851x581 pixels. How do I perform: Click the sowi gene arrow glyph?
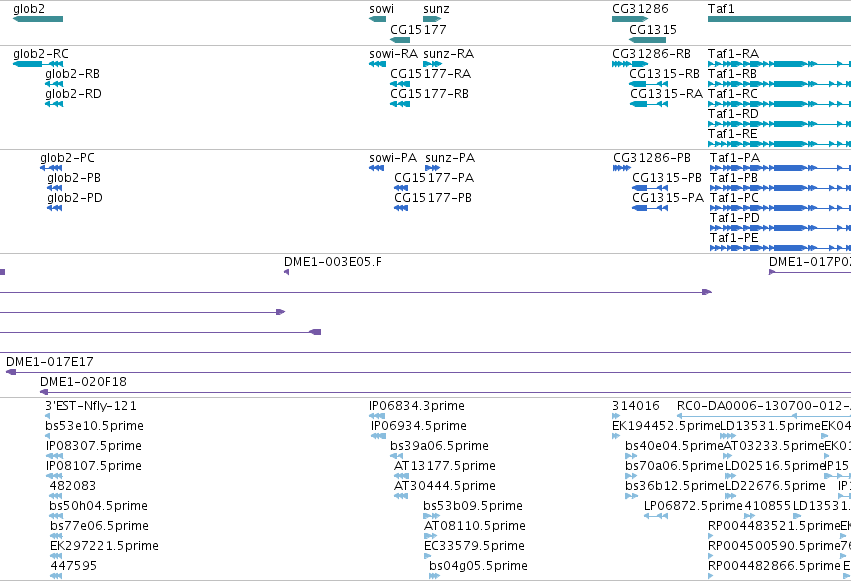click(x=377, y=19)
